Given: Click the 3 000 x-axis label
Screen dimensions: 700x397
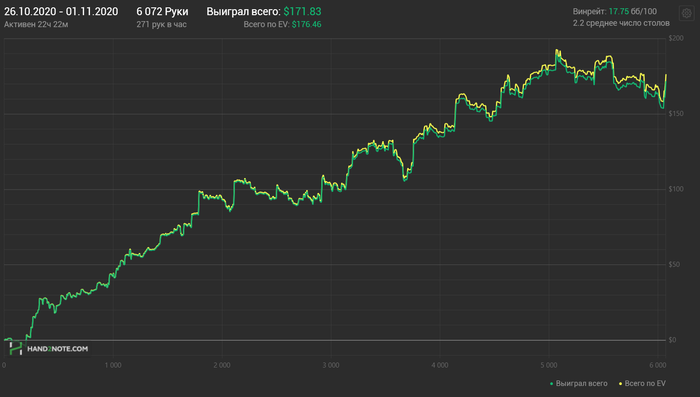Looking at the screenshot, I should (331, 366).
